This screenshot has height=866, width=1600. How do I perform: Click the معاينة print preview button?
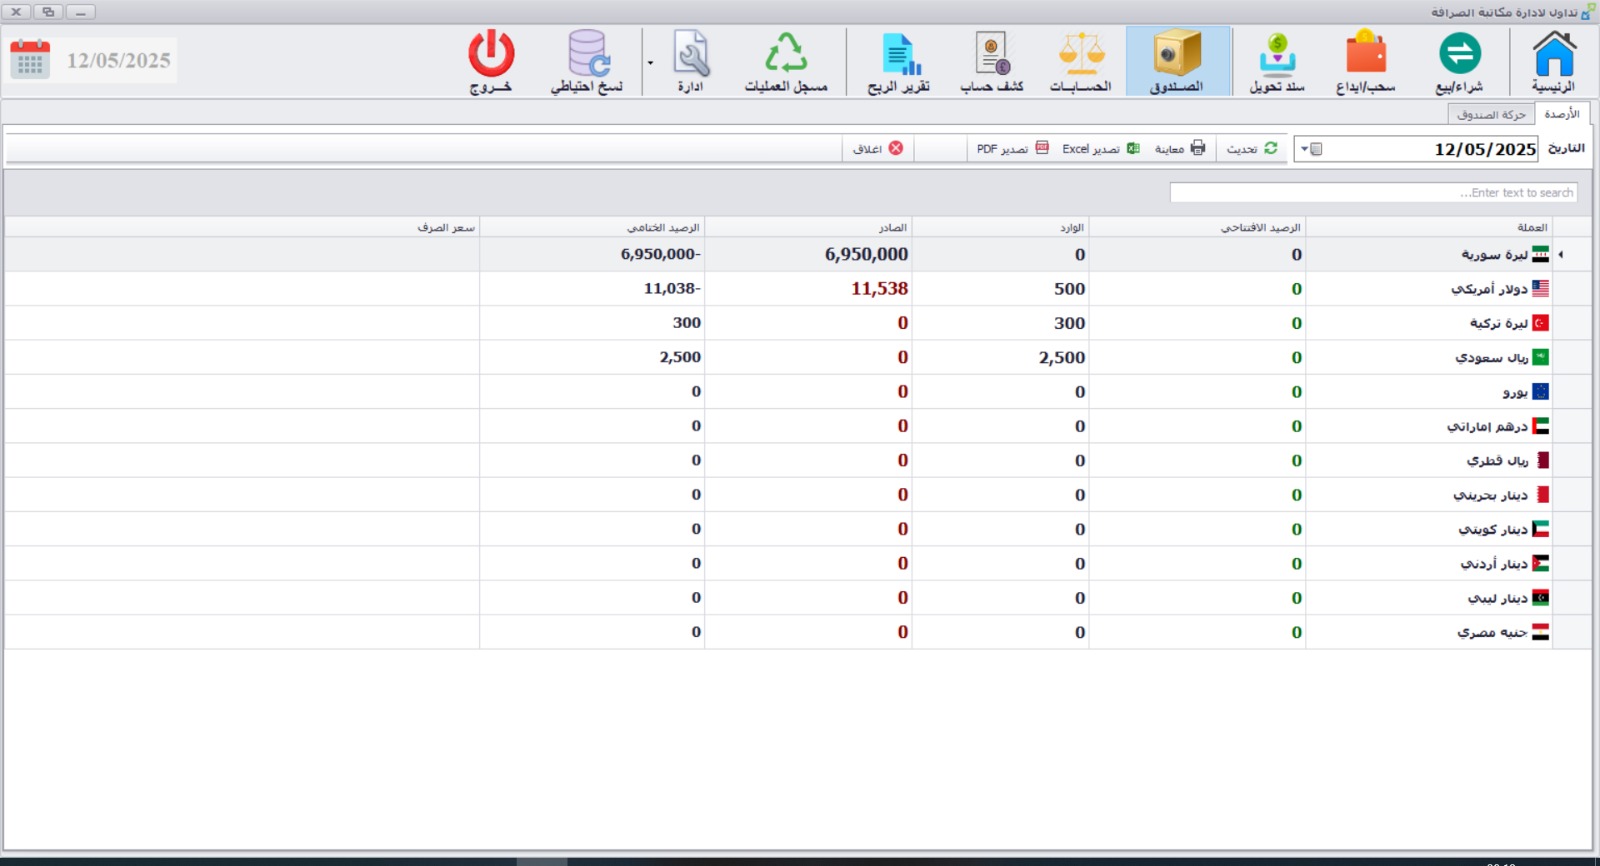1180,148
